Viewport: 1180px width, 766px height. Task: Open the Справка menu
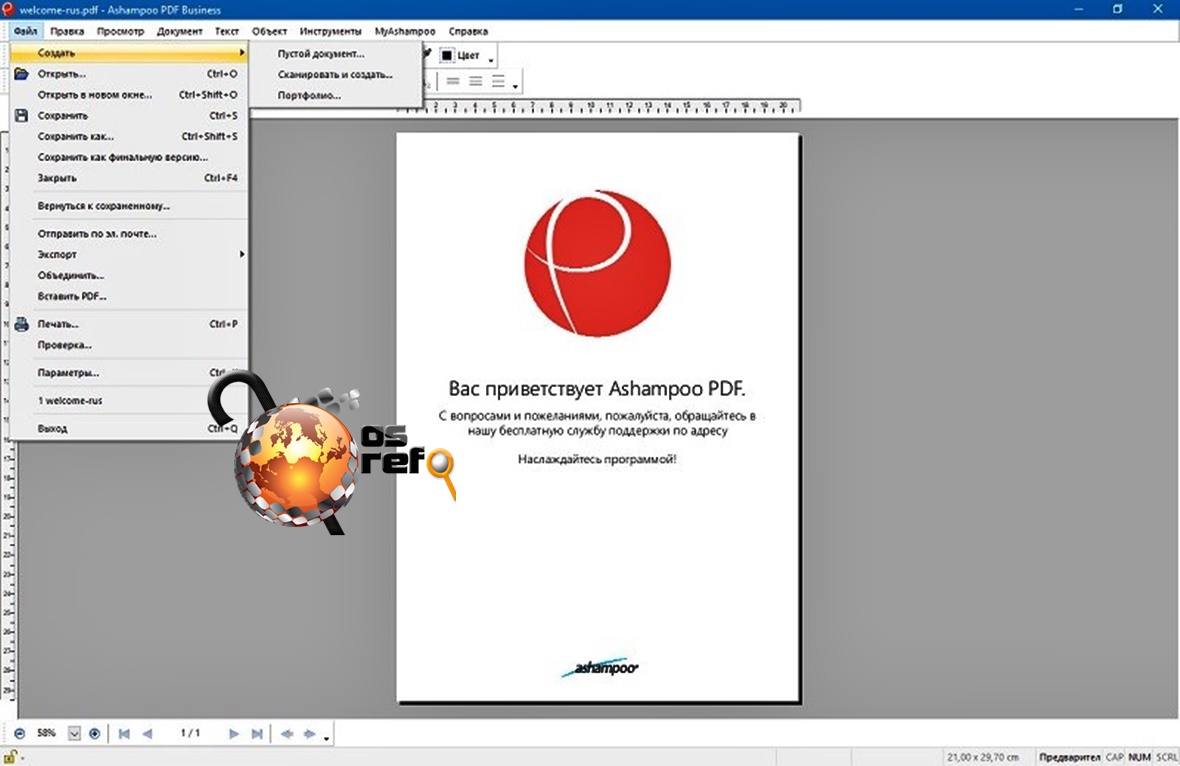(x=468, y=31)
